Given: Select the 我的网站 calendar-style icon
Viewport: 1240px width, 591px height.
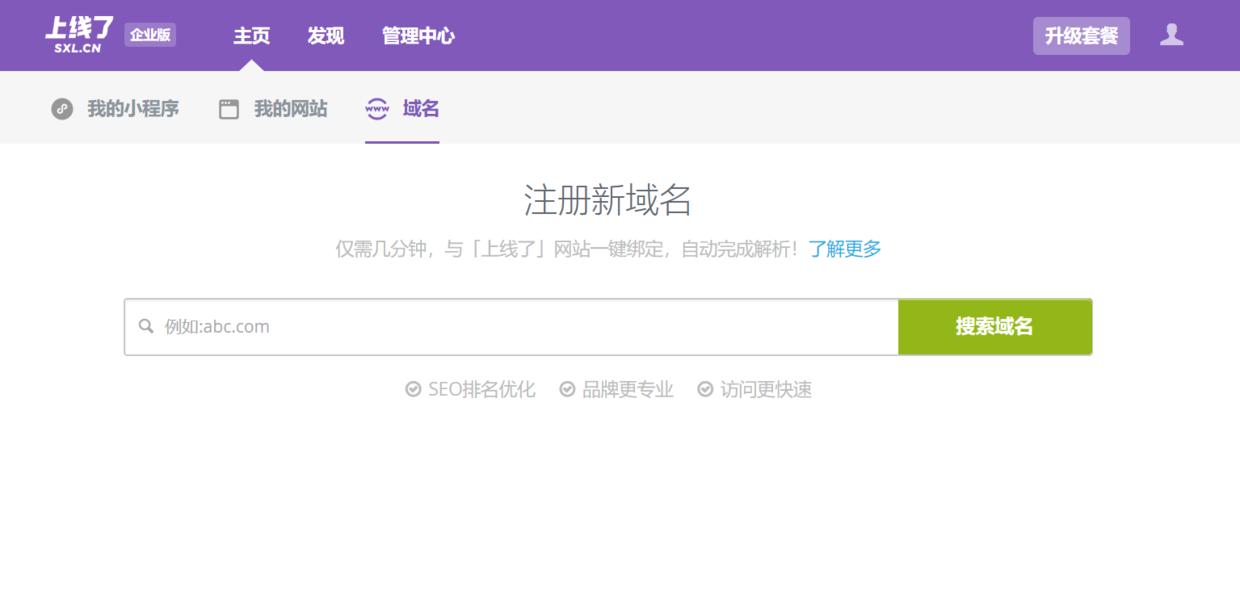Looking at the screenshot, I should 227,109.
